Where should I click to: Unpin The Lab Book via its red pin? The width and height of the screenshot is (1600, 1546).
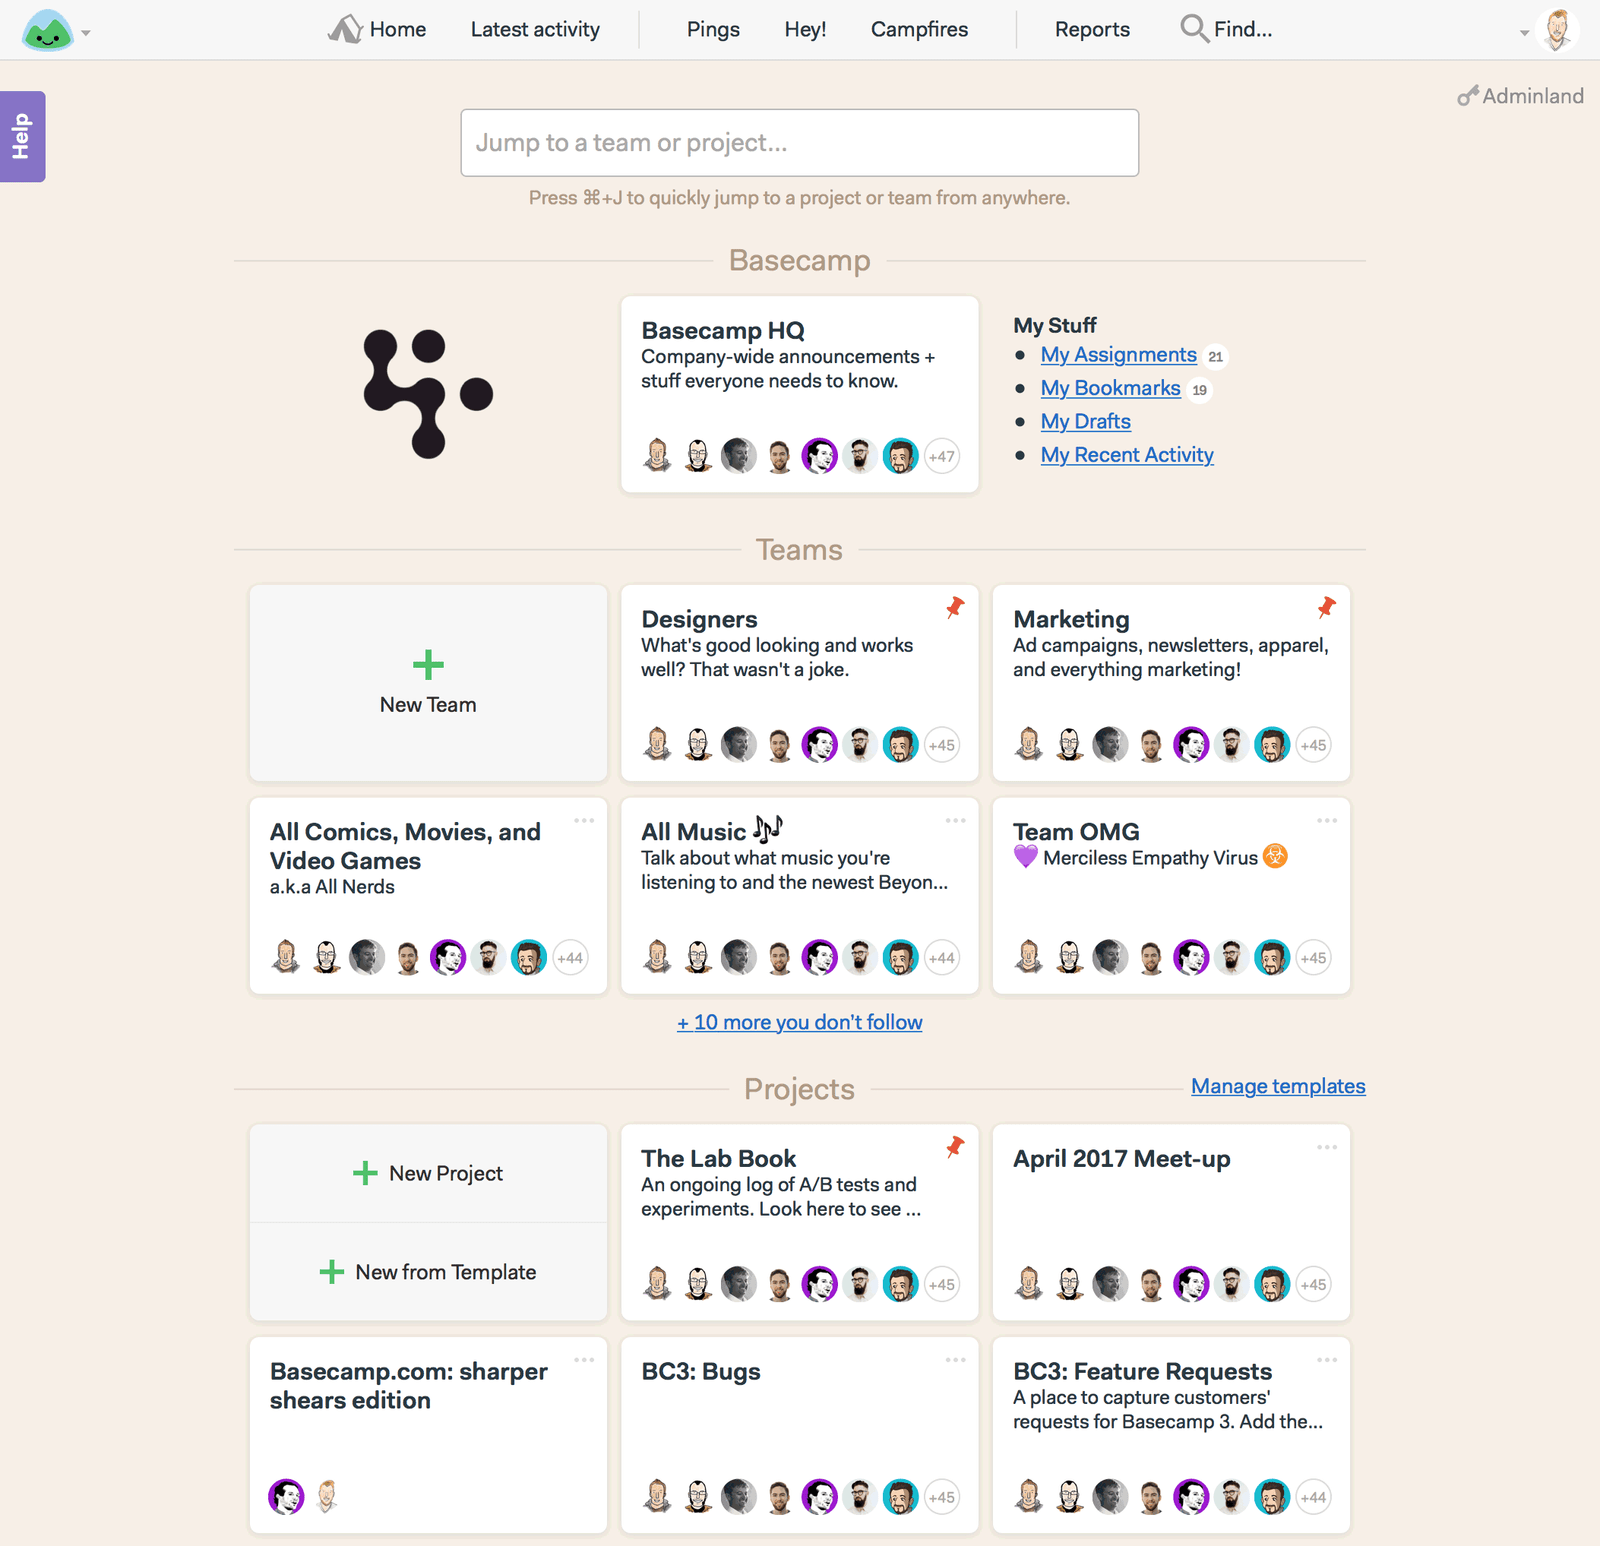click(x=955, y=1147)
